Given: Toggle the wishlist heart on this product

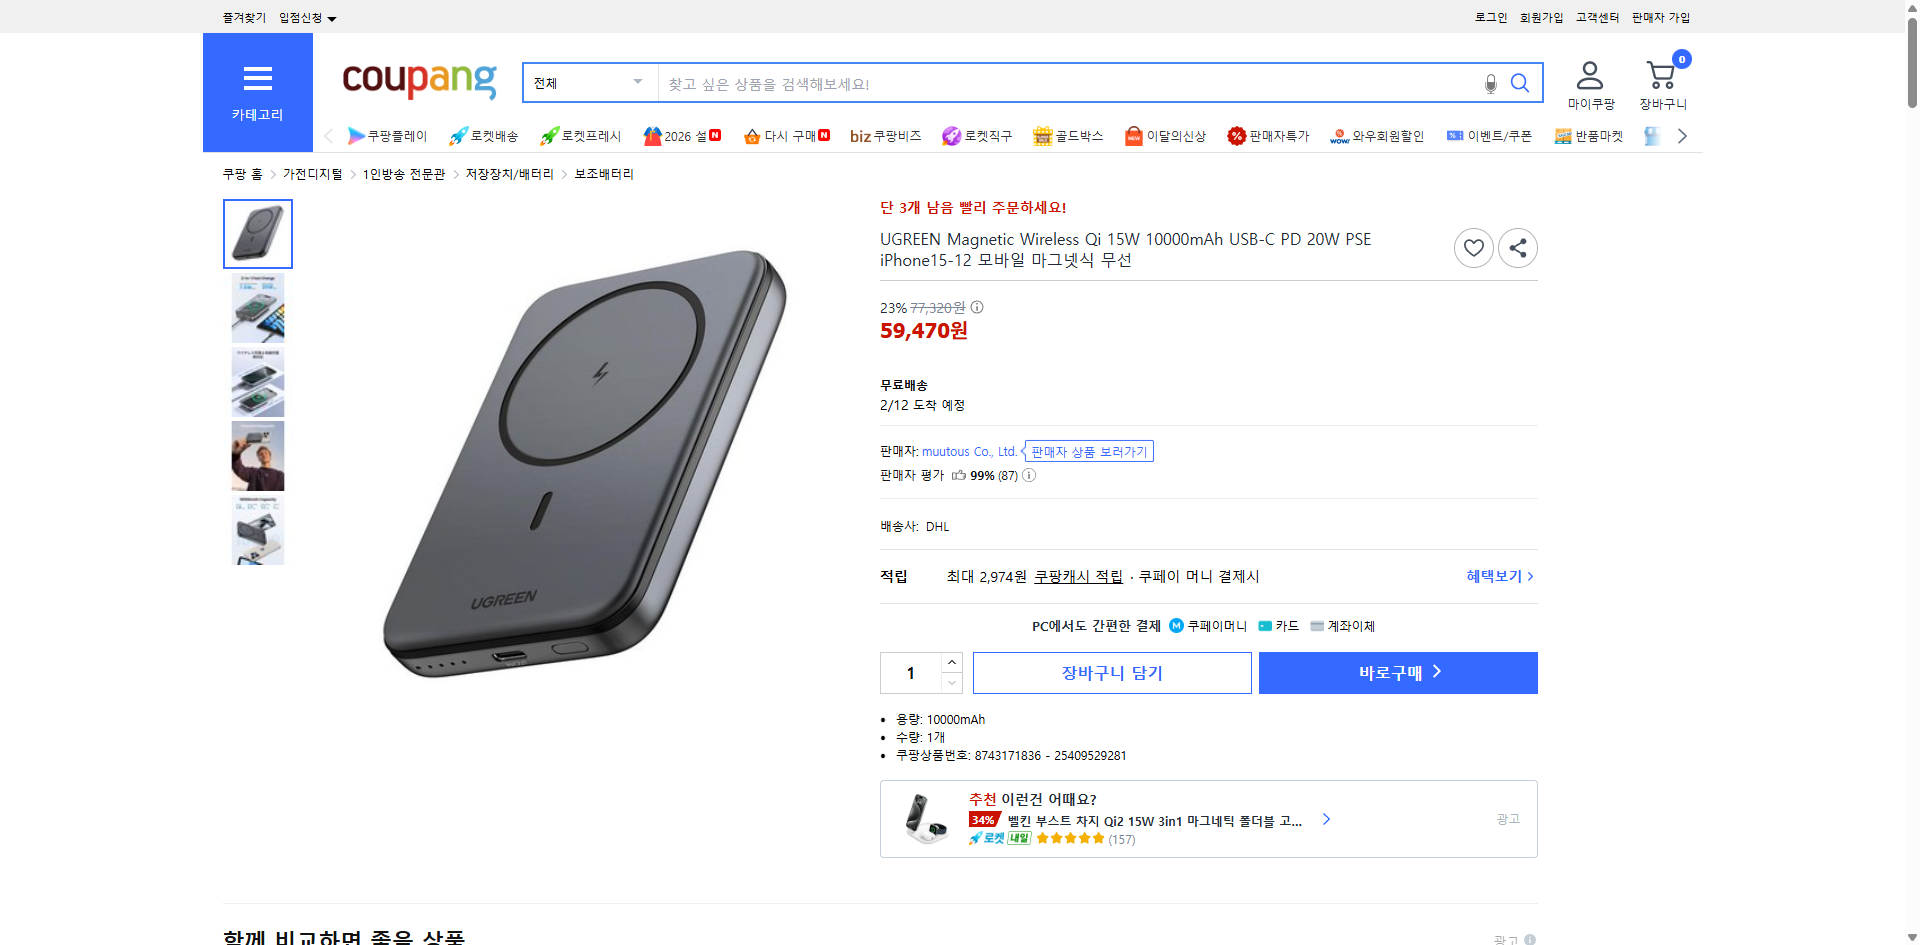Looking at the screenshot, I should pos(1473,247).
